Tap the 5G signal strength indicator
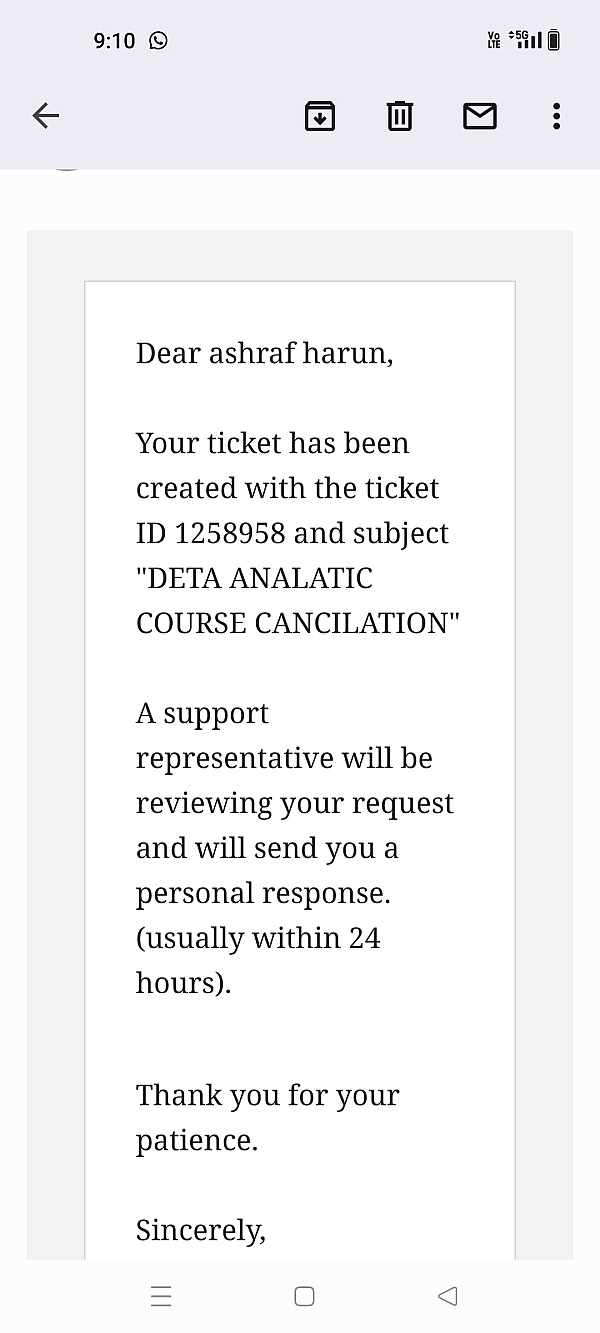600x1333 pixels. coord(526,40)
